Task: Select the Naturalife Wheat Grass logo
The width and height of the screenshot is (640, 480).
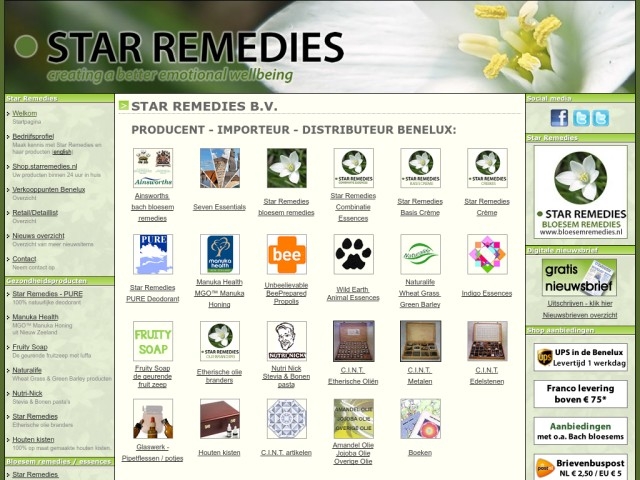Action: pos(420,254)
